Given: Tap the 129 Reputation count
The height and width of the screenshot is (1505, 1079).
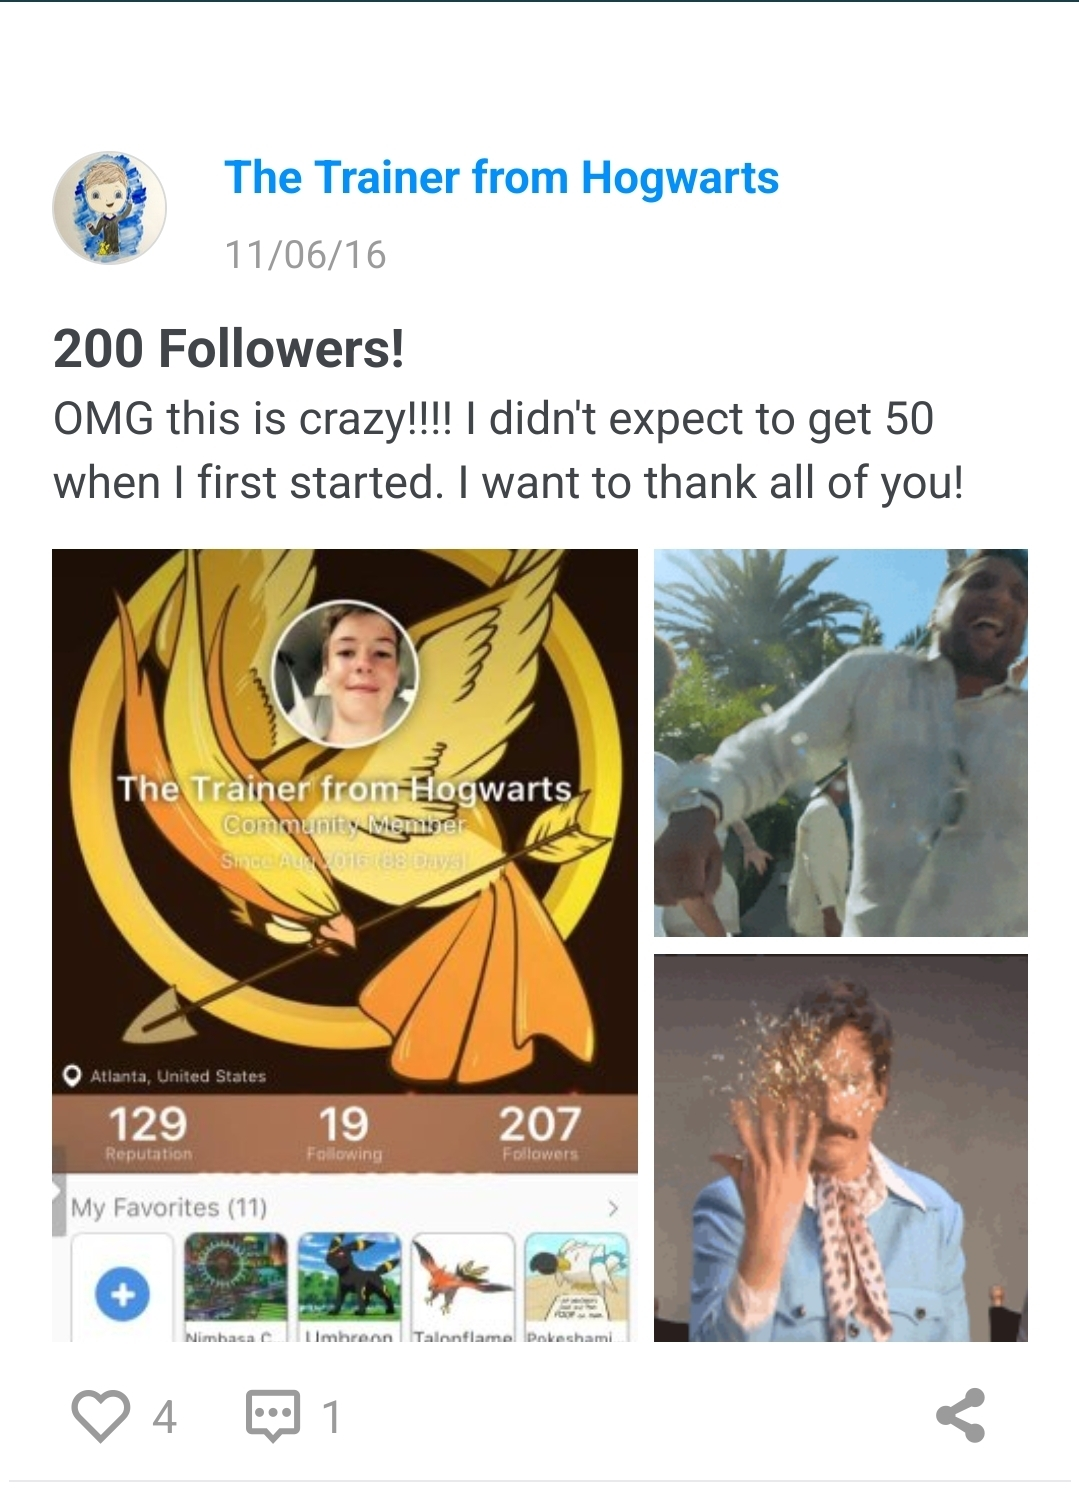Looking at the screenshot, I should (x=148, y=1133).
